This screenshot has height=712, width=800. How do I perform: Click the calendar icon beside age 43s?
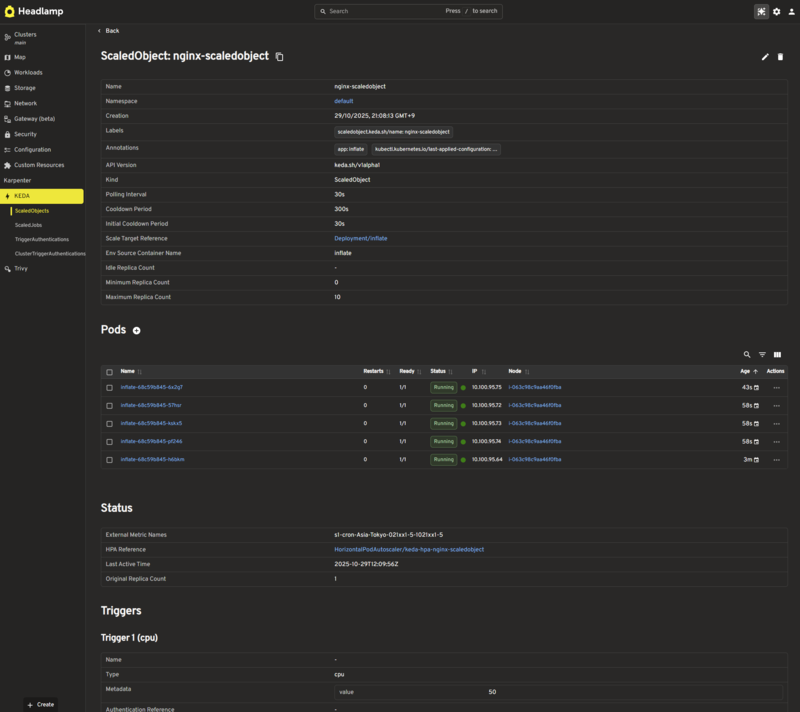[x=756, y=388]
